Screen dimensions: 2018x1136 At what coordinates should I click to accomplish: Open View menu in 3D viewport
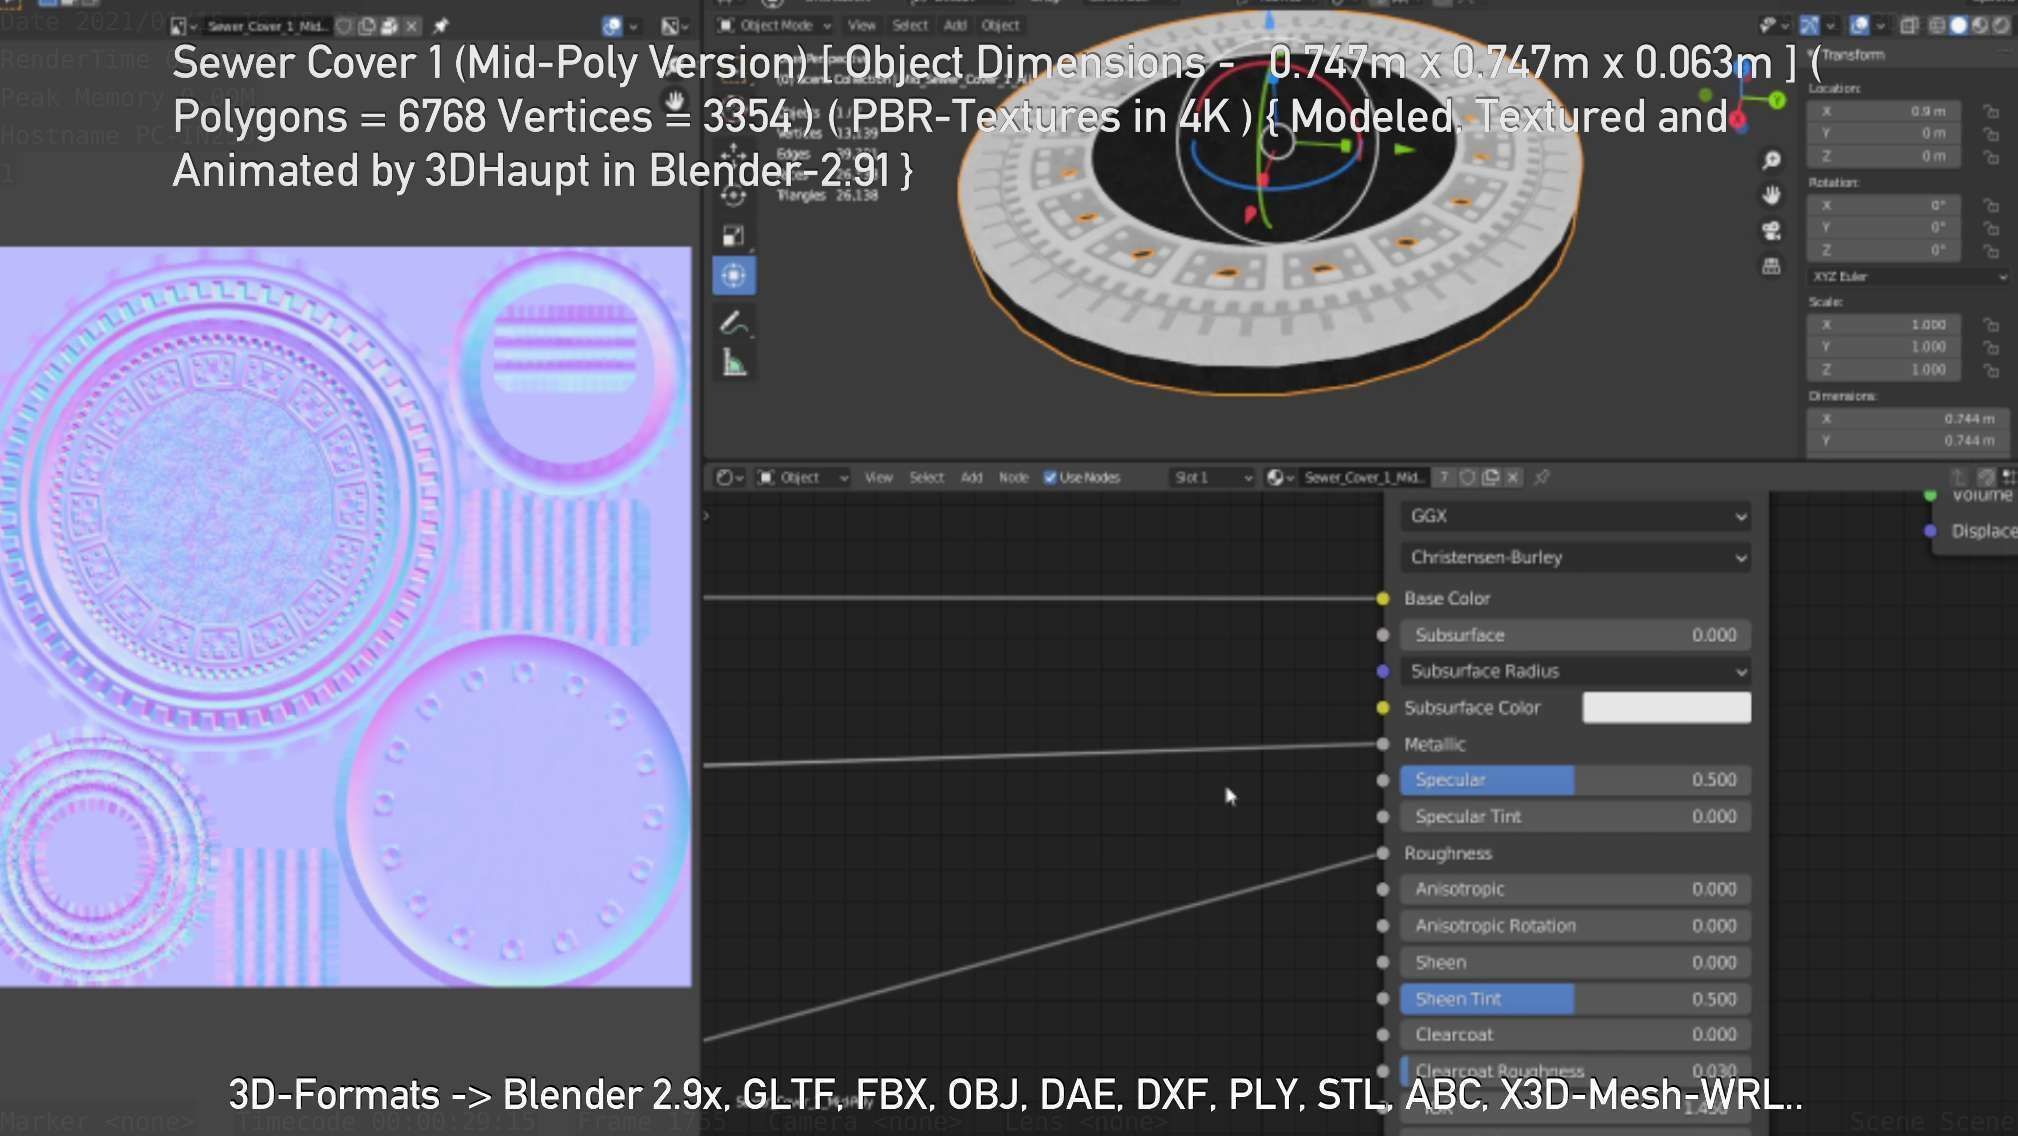click(861, 25)
